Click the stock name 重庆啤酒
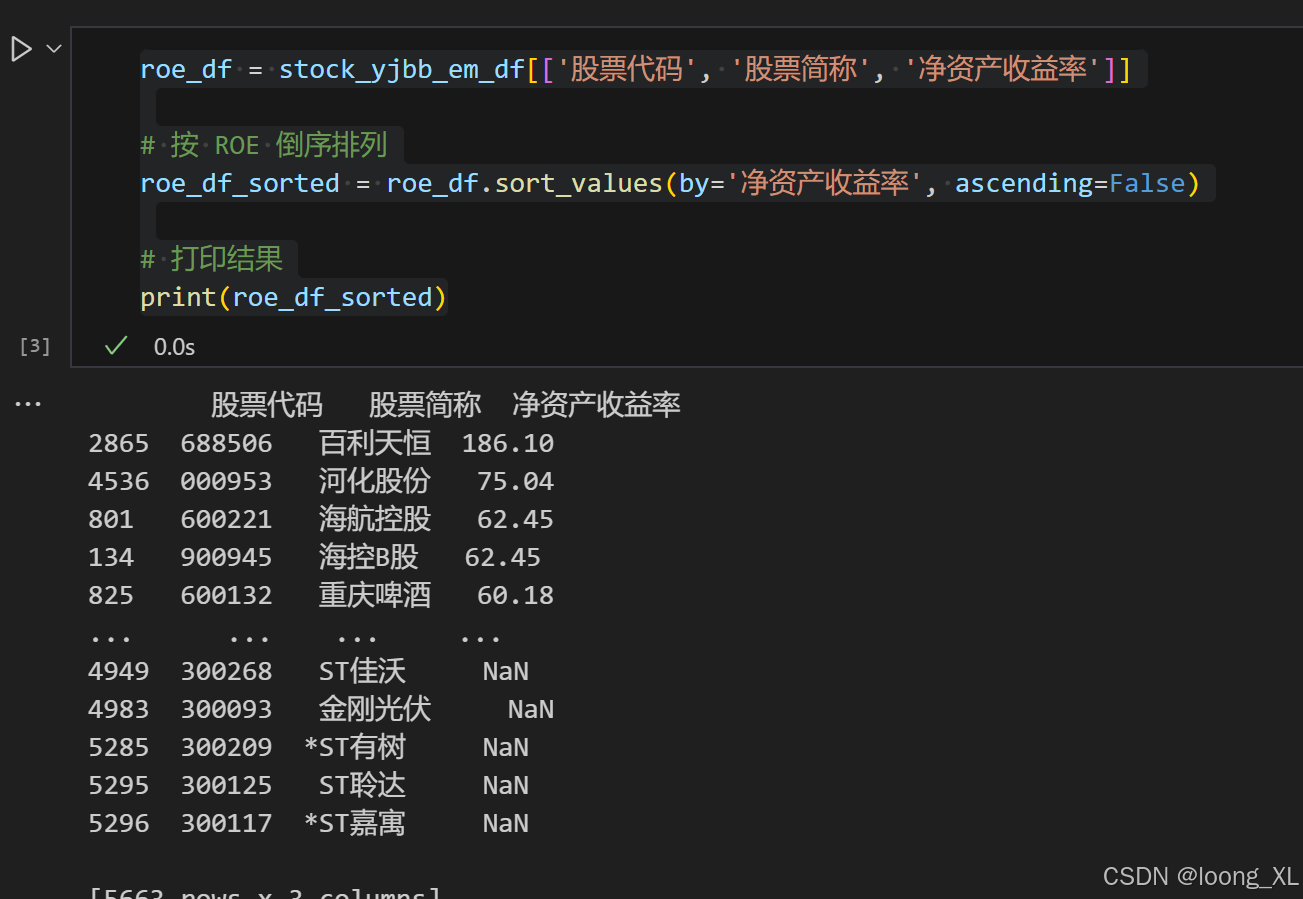The width and height of the screenshot is (1303, 899). [375, 595]
